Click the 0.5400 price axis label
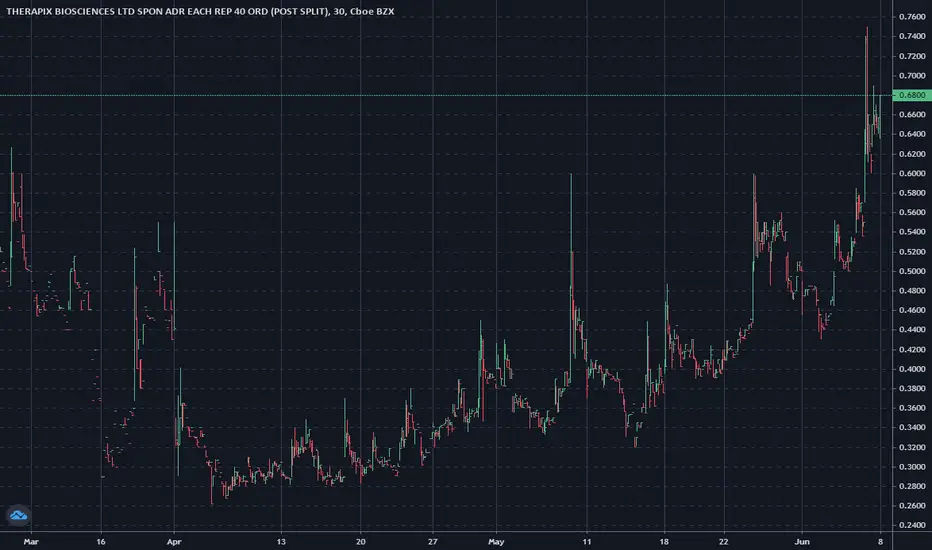This screenshot has width=932, height=550. click(912, 232)
